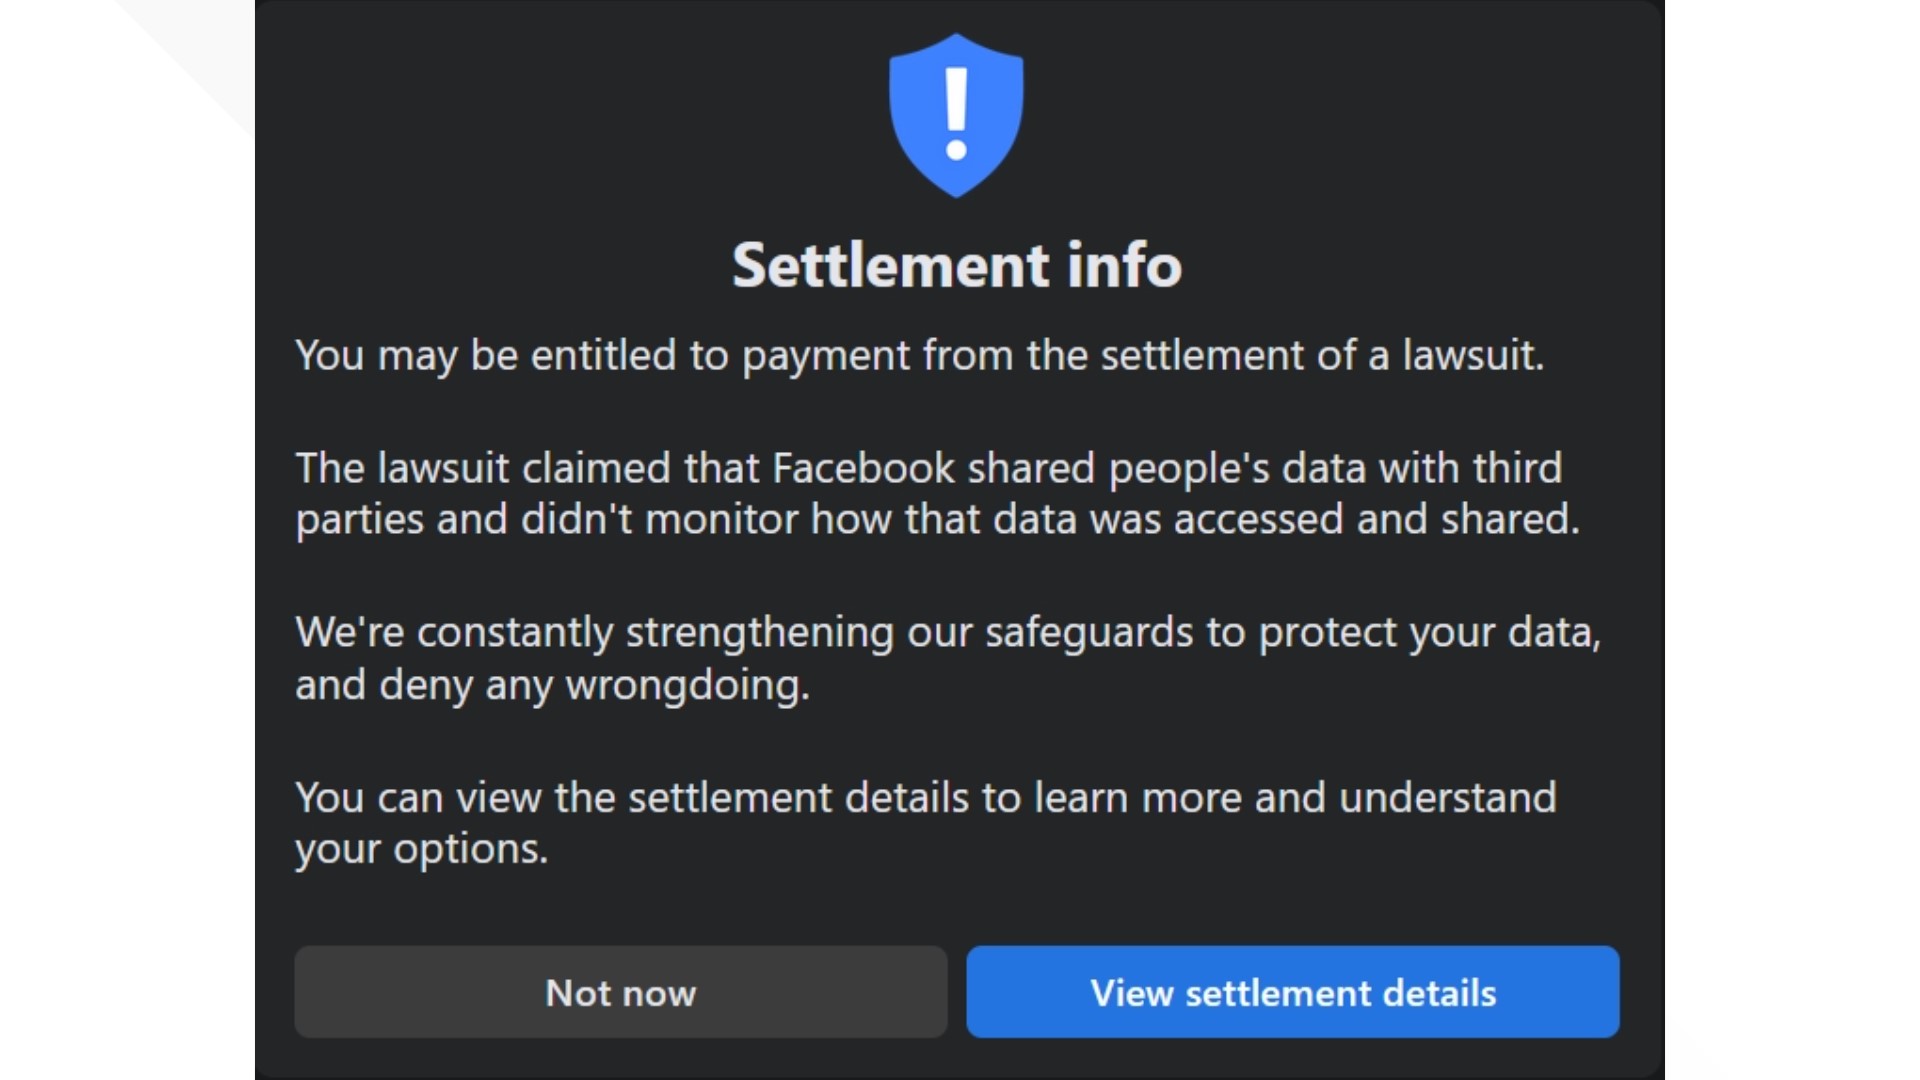Click the paragraph about Facebook sharing data
1920x1080 pixels.
click(x=928, y=493)
